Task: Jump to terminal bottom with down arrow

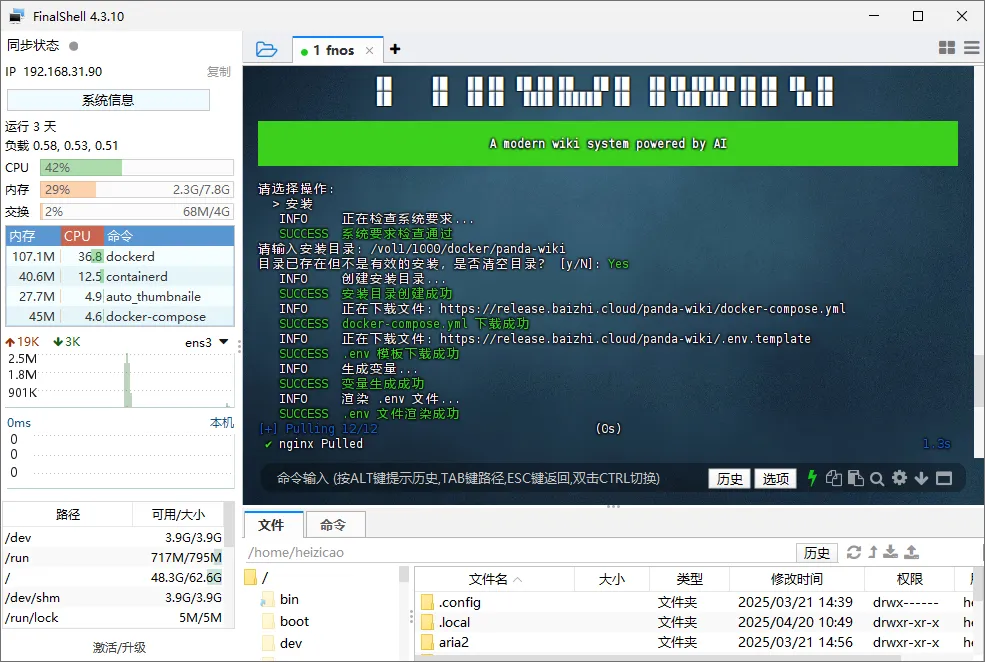Action: pos(922,479)
